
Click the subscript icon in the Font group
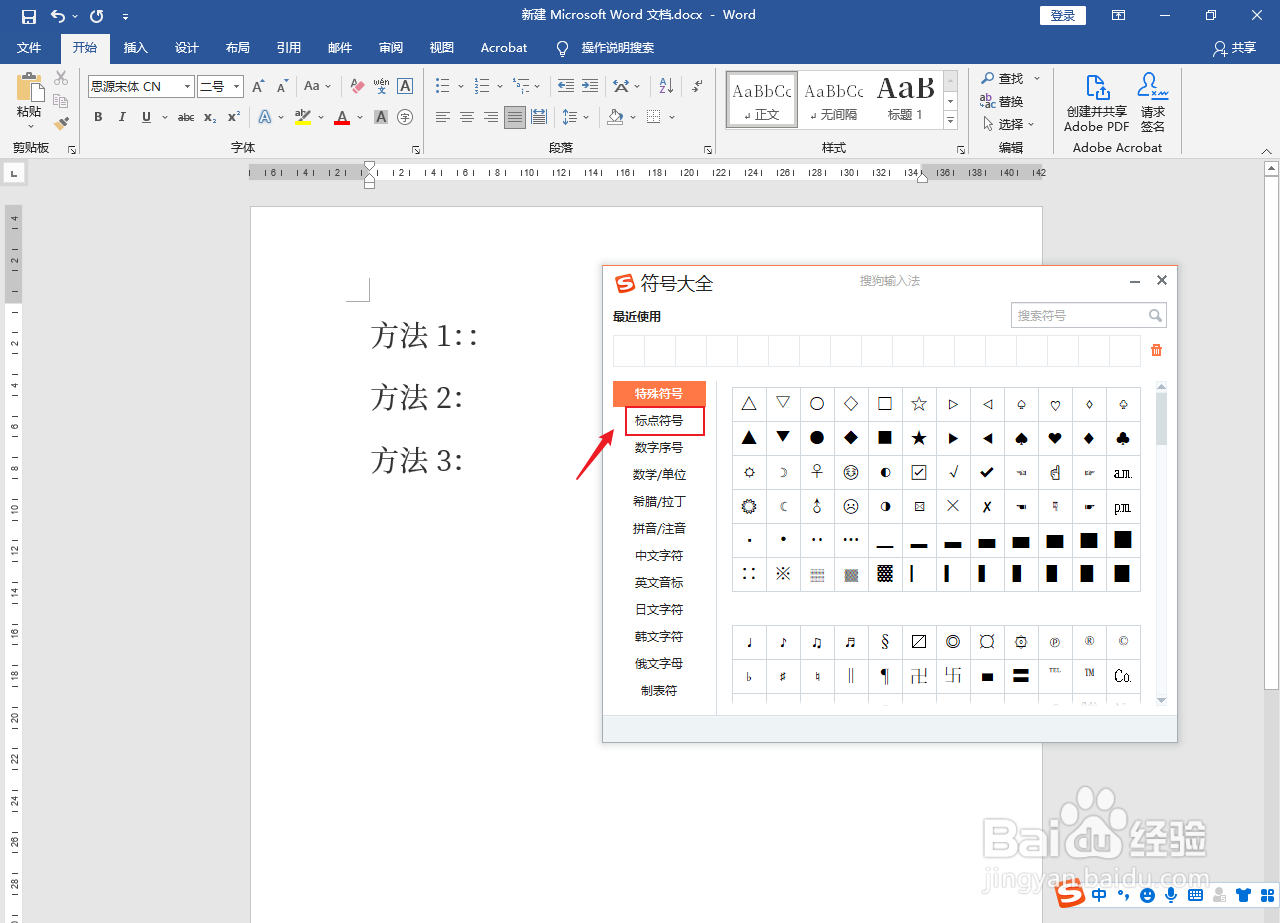click(209, 117)
